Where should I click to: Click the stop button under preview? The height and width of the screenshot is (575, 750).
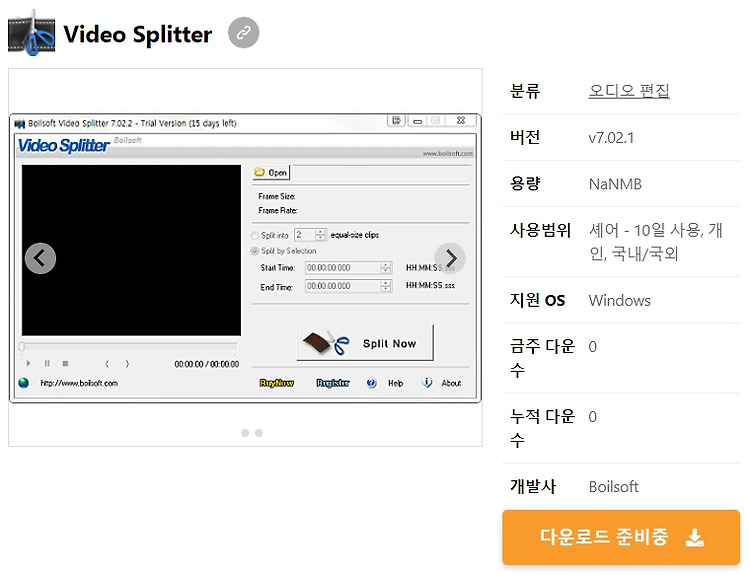pyautogui.click(x=66, y=364)
